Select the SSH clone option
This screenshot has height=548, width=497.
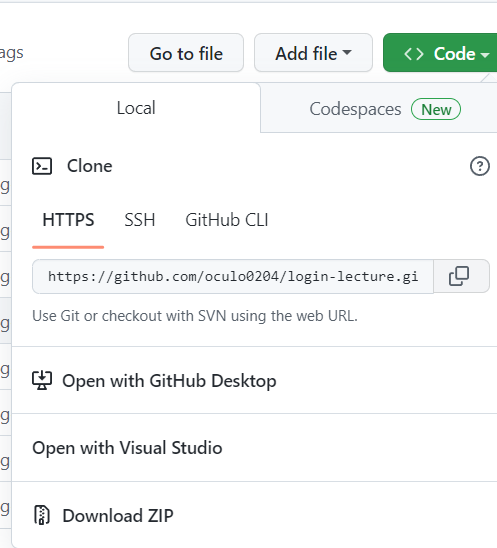coord(139,220)
